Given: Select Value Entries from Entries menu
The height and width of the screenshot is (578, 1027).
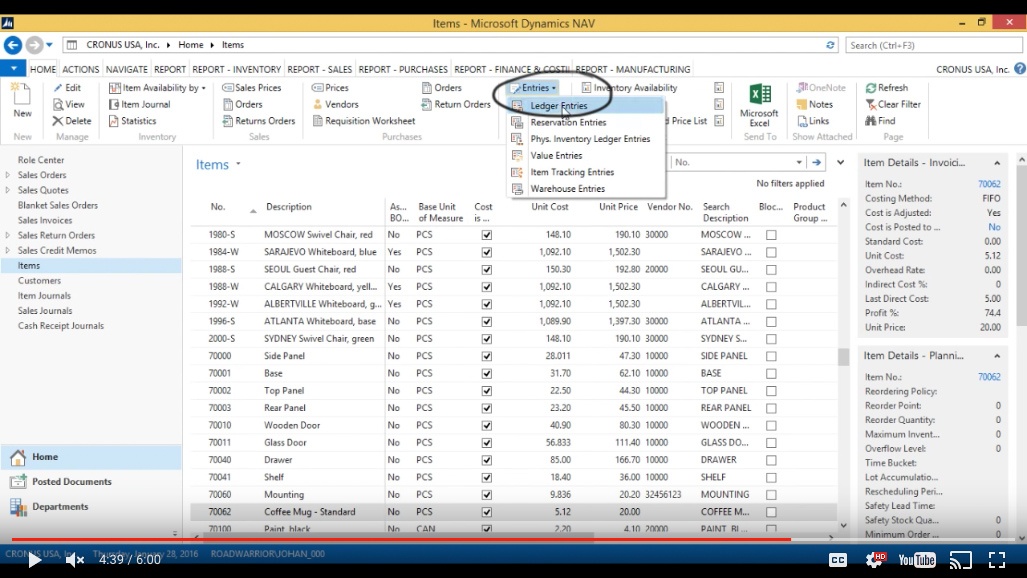Looking at the screenshot, I should point(556,155).
